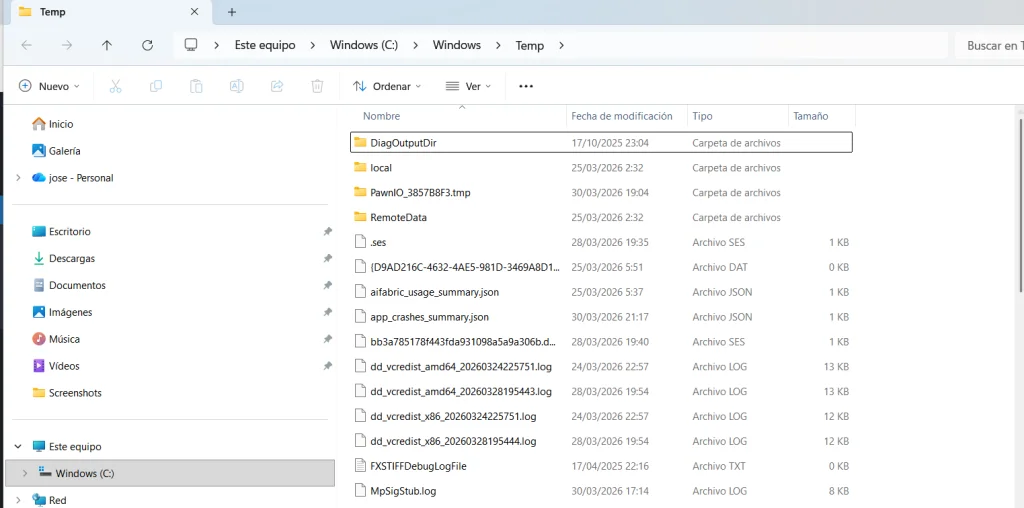The image size is (1024, 508).
Task: Click the Buscar search field
Action: coord(989,46)
